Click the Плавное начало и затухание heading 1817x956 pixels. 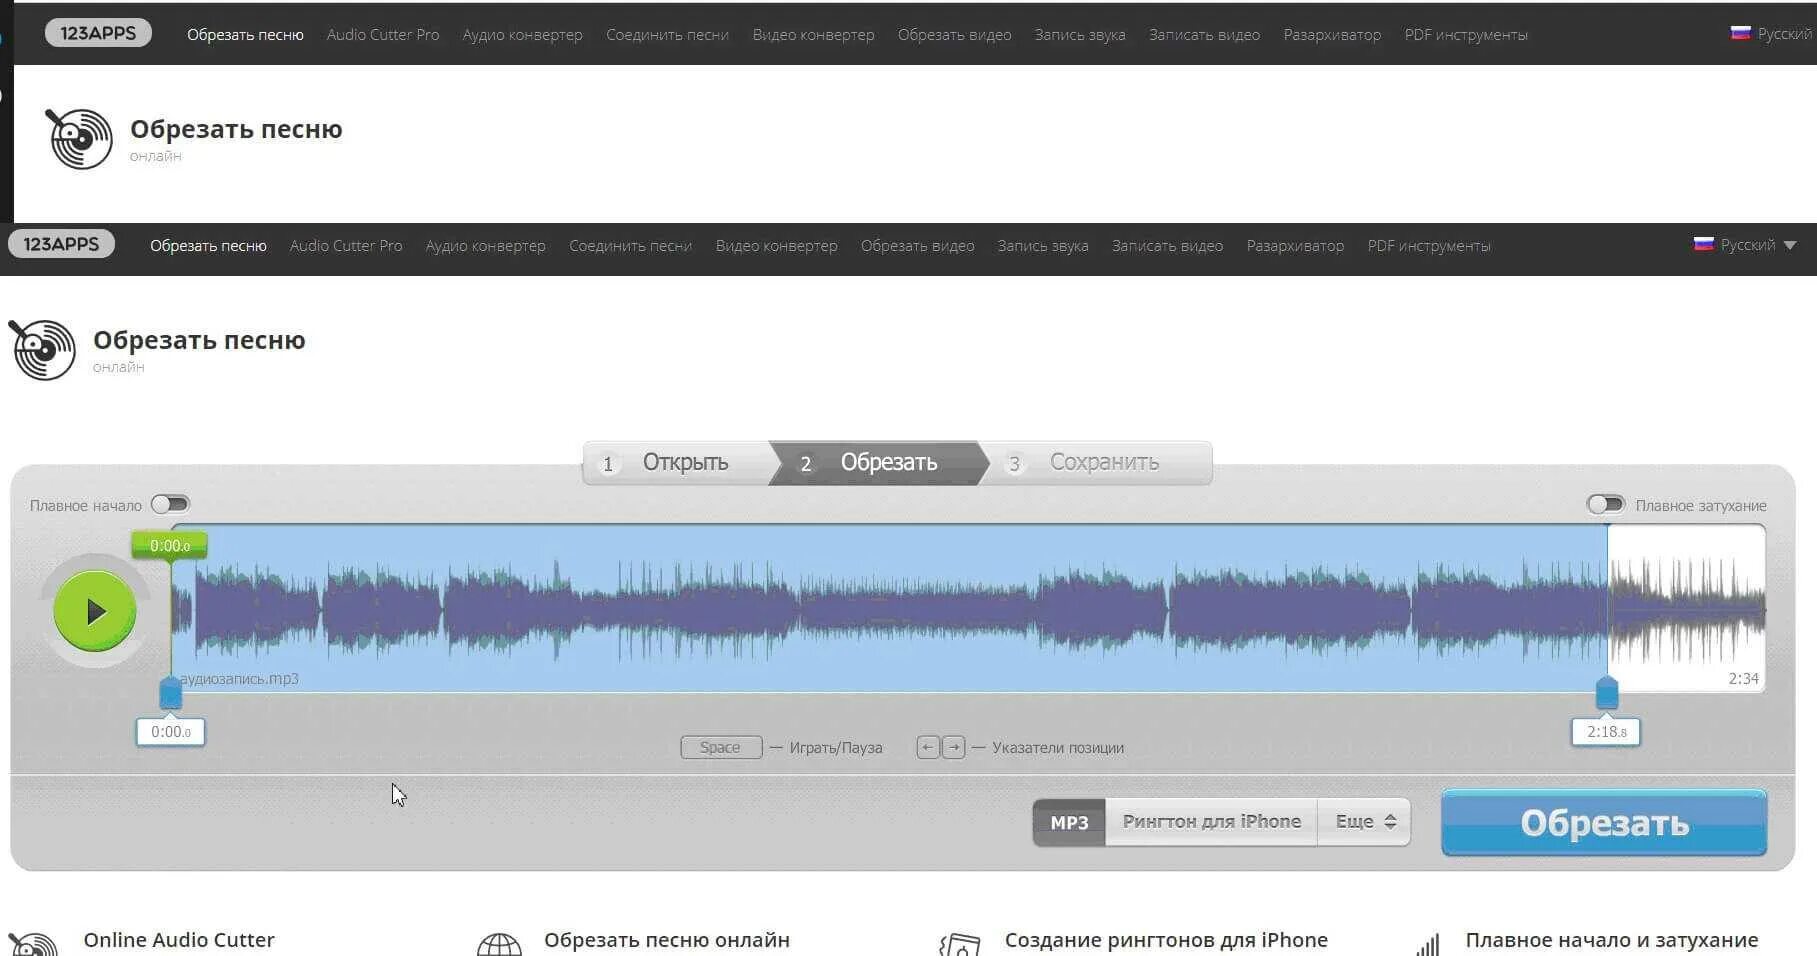[1611, 940]
